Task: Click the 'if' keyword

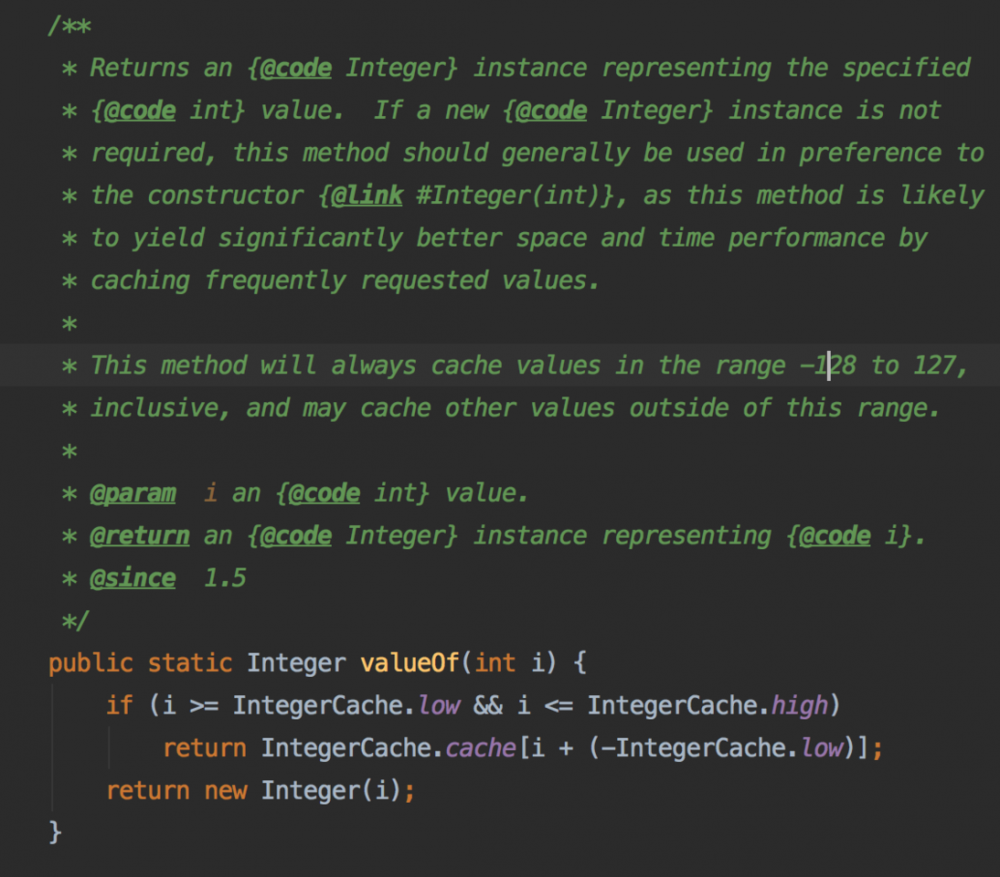Action: point(119,705)
